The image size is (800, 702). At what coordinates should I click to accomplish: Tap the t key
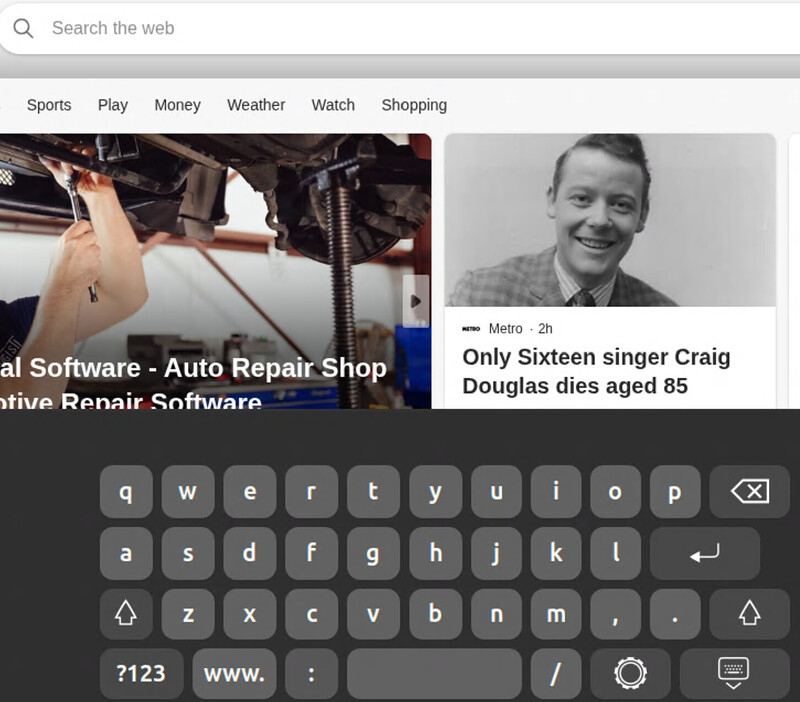(373, 492)
